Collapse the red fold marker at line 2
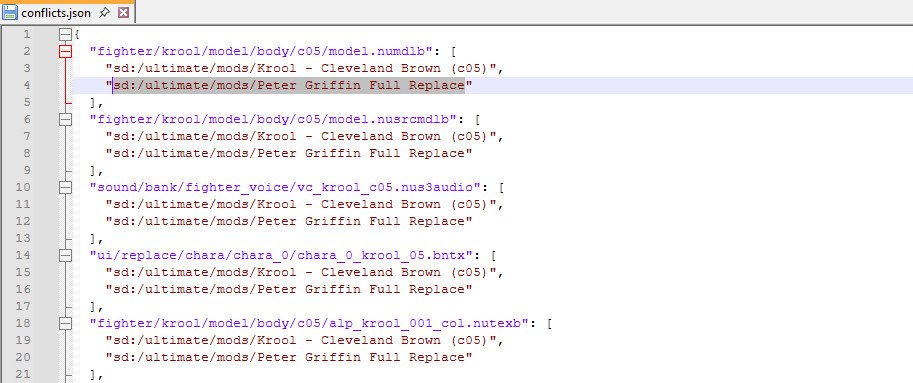This screenshot has width=913, height=383. (66, 51)
